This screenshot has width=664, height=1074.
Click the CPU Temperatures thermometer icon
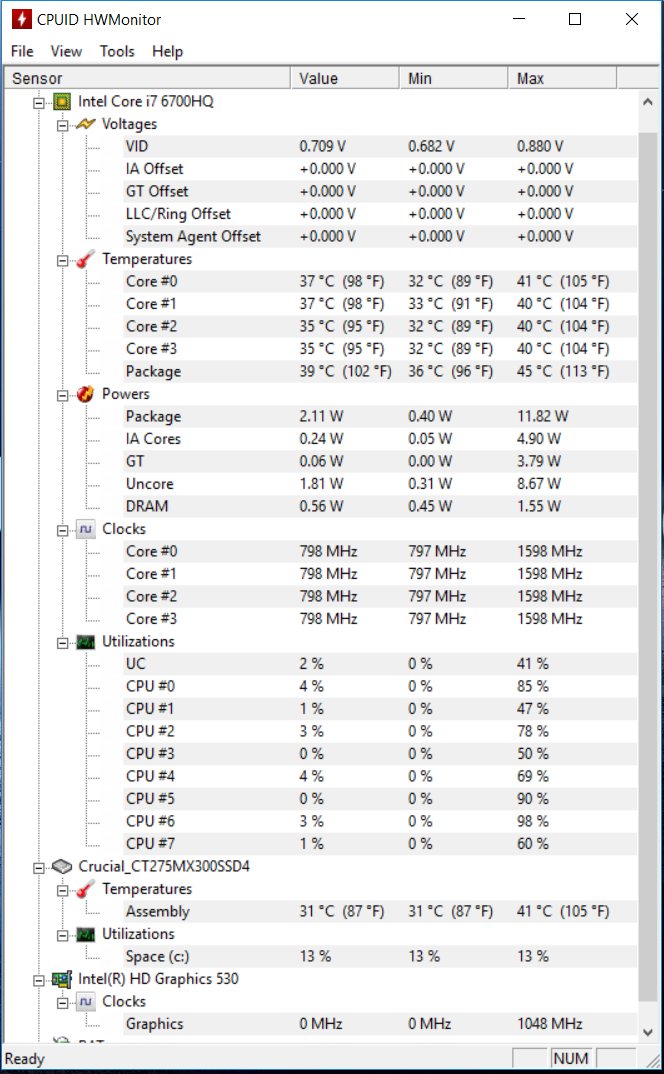[x=85, y=259]
